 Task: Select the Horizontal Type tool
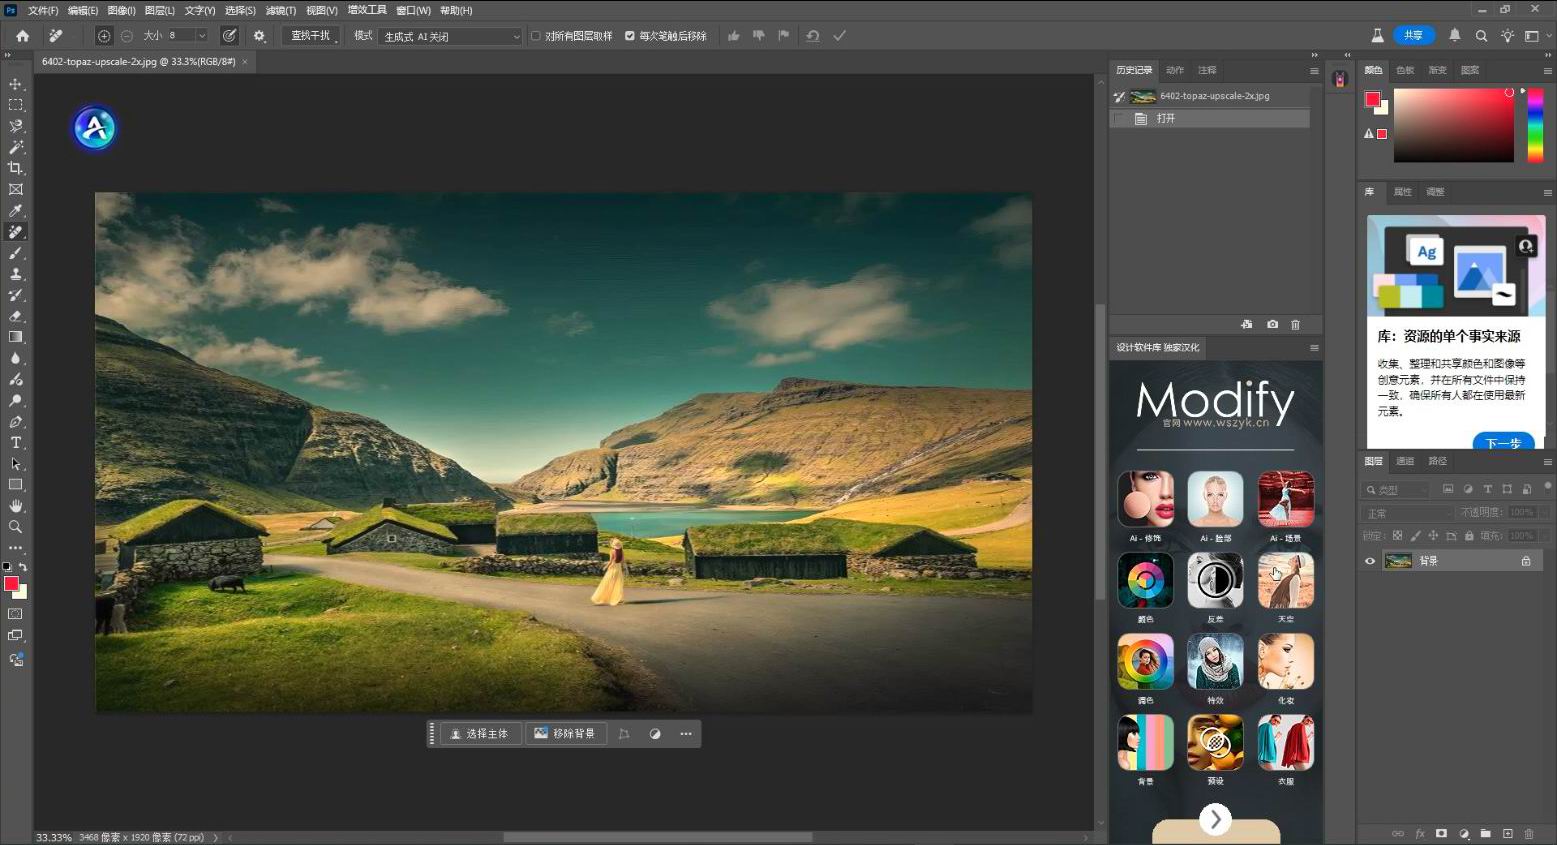pyautogui.click(x=16, y=443)
